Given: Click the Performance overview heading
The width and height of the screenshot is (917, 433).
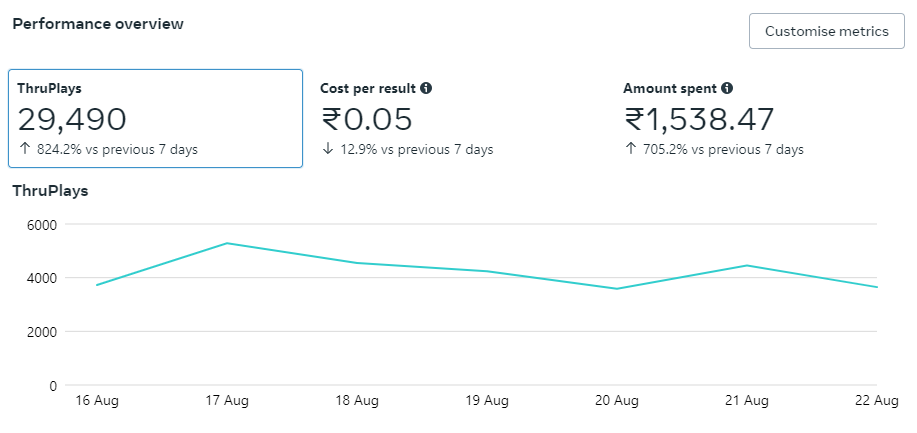Looking at the screenshot, I should point(98,24).
